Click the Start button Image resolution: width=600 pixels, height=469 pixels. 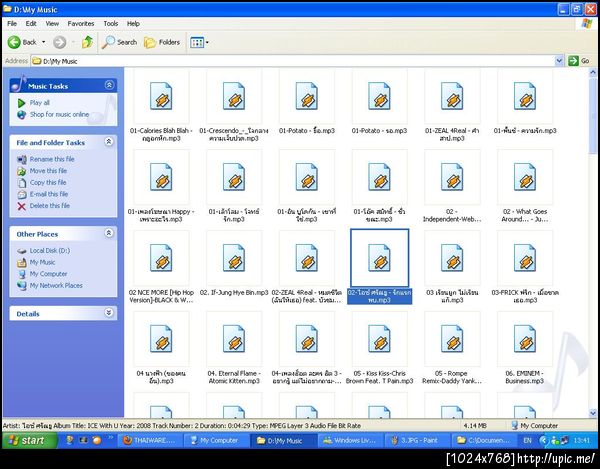pos(28,440)
